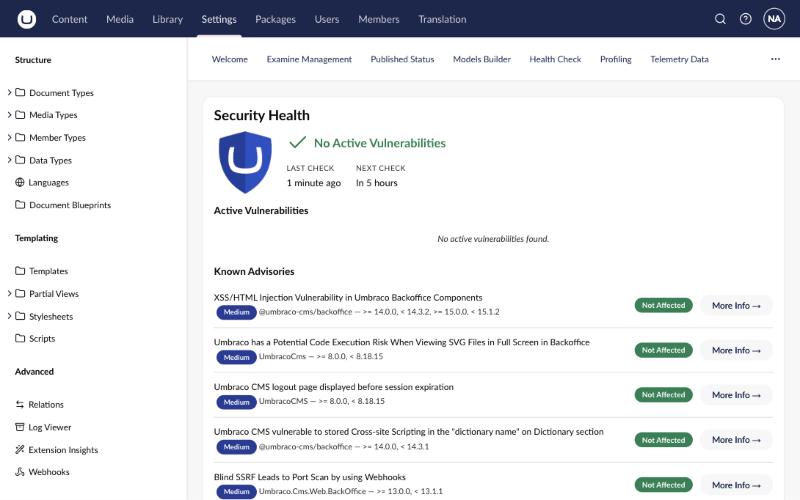Click More Info for XSS/HTML Injection advisory
This screenshot has height=500, width=800.
coord(736,306)
